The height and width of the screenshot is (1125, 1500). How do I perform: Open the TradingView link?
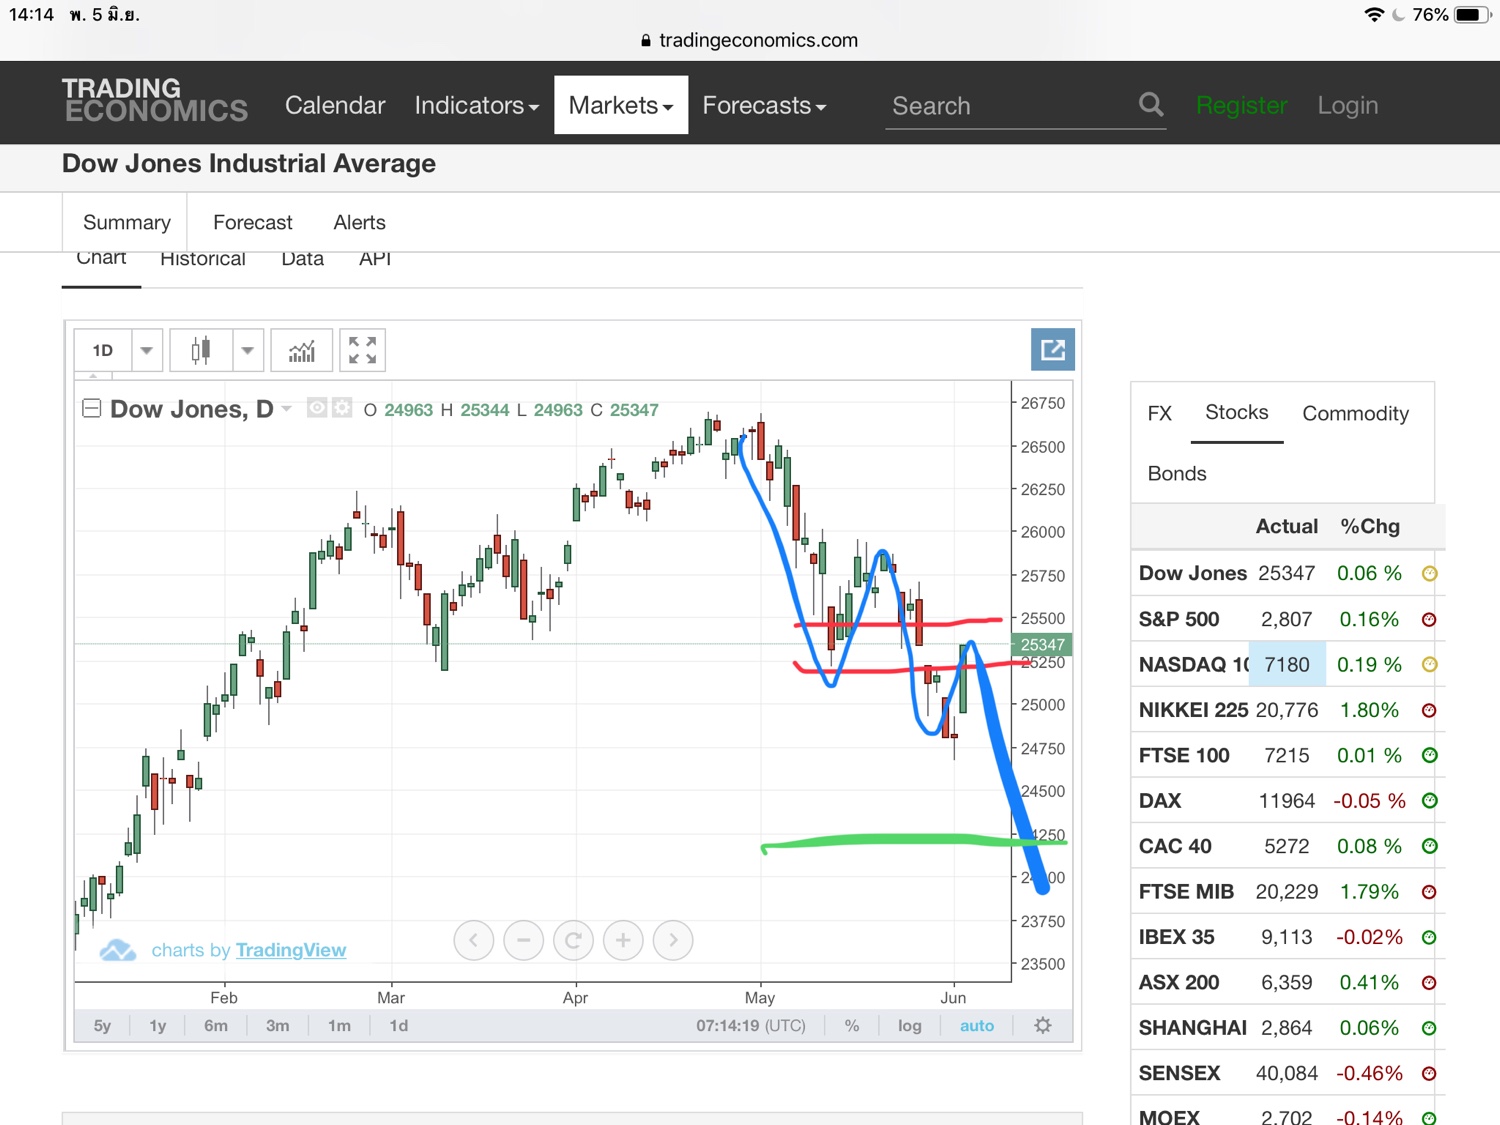pyautogui.click(x=291, y=950)
